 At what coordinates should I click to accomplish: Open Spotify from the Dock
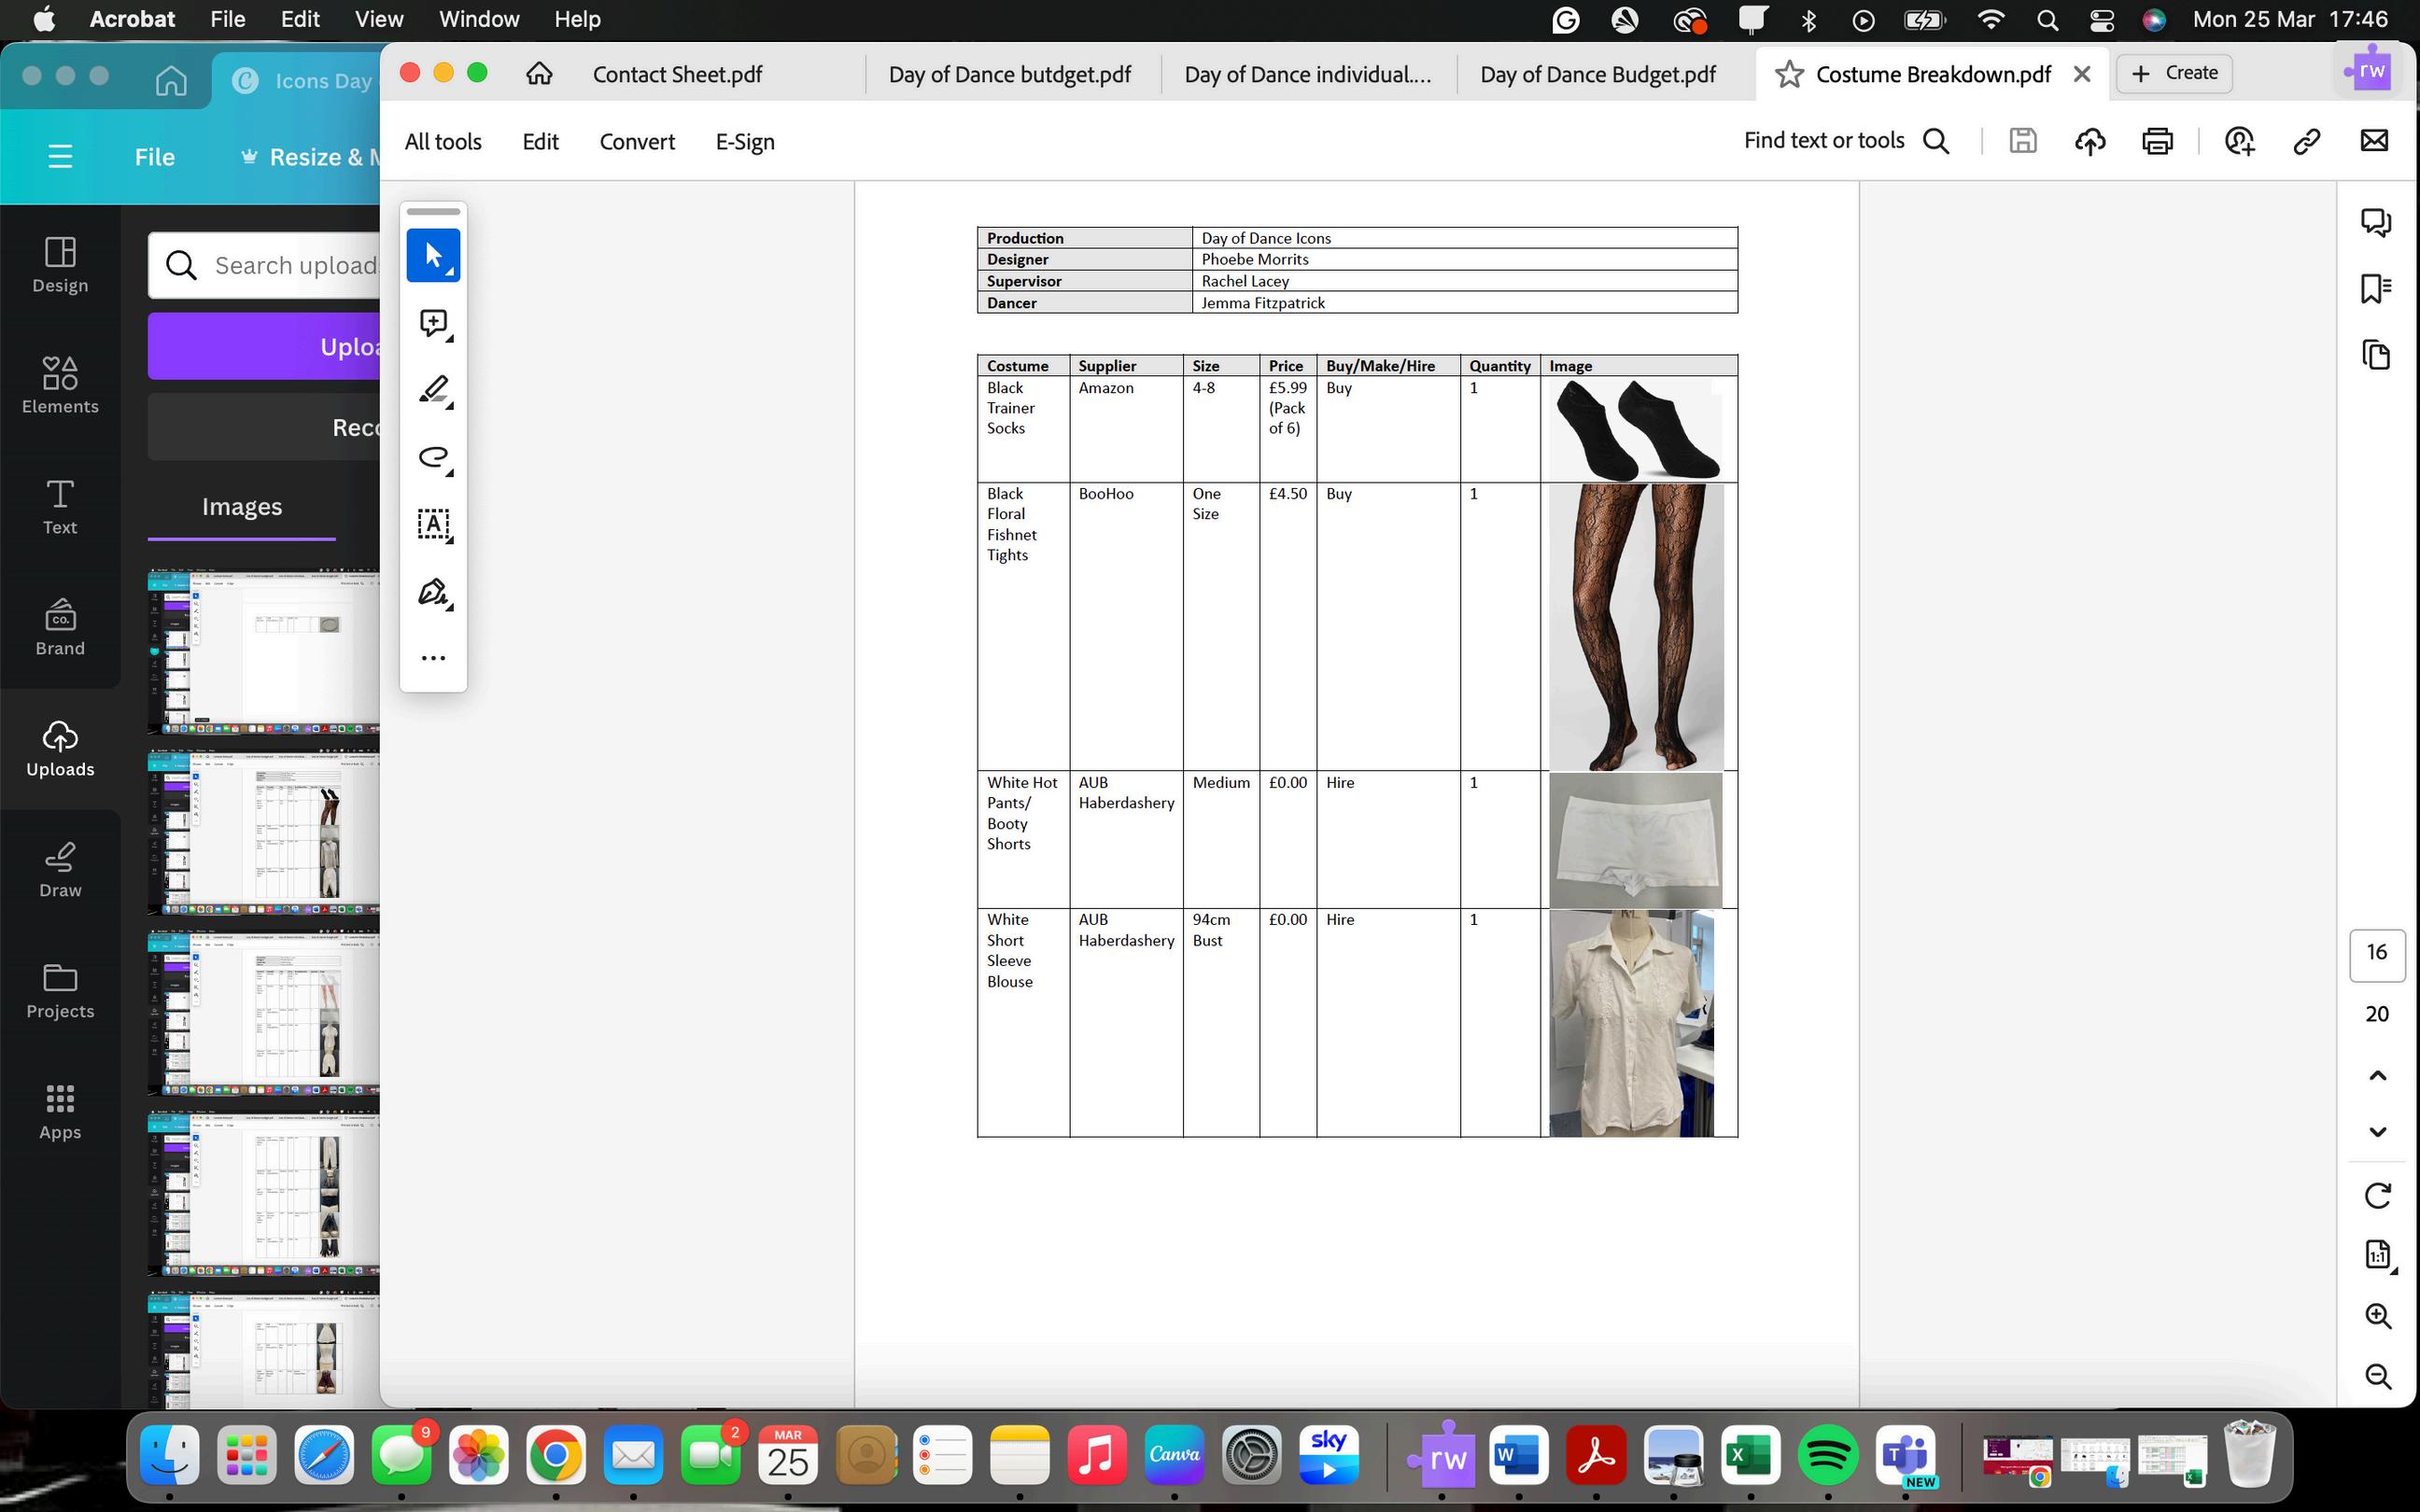point(1827,1456)
